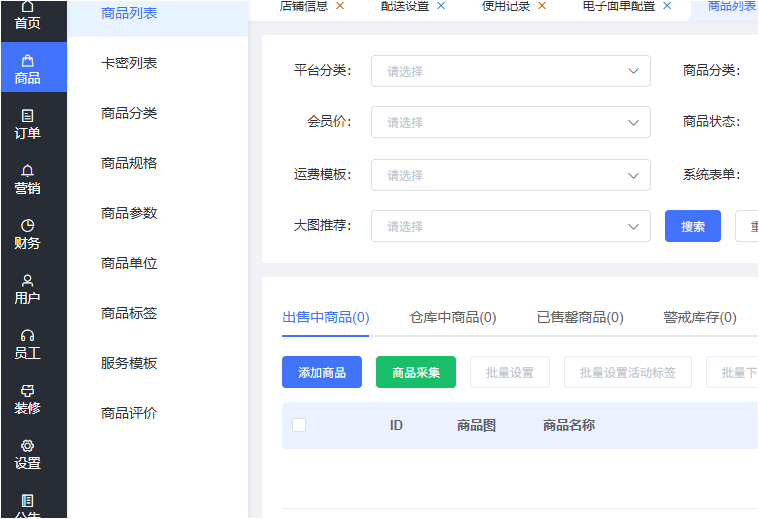759x519 pixels.
Task: Click the 大图推荐 chevron arrow
Action: pos(633,227)
